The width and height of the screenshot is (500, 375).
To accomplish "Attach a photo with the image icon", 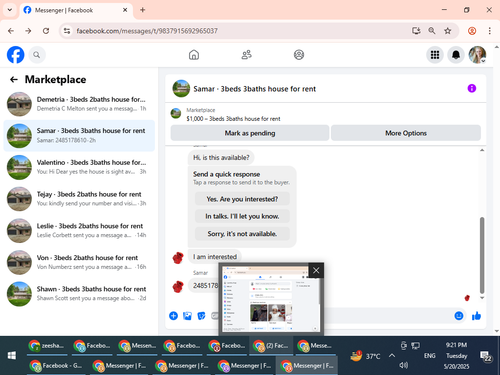I will coord(187,316).
